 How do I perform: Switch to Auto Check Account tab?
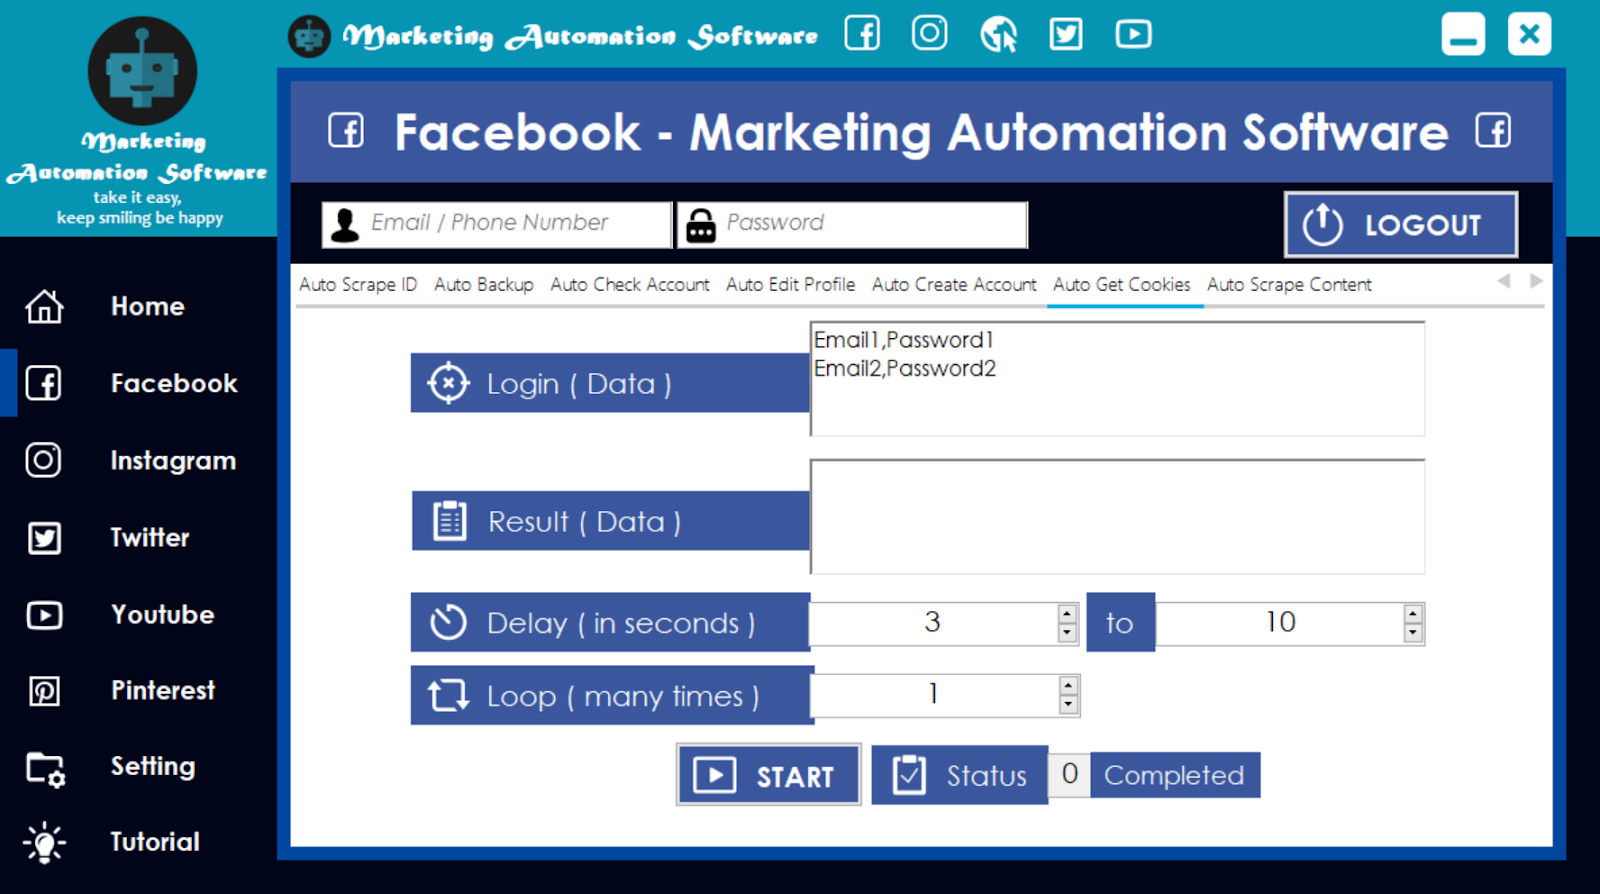coord(630,285)
